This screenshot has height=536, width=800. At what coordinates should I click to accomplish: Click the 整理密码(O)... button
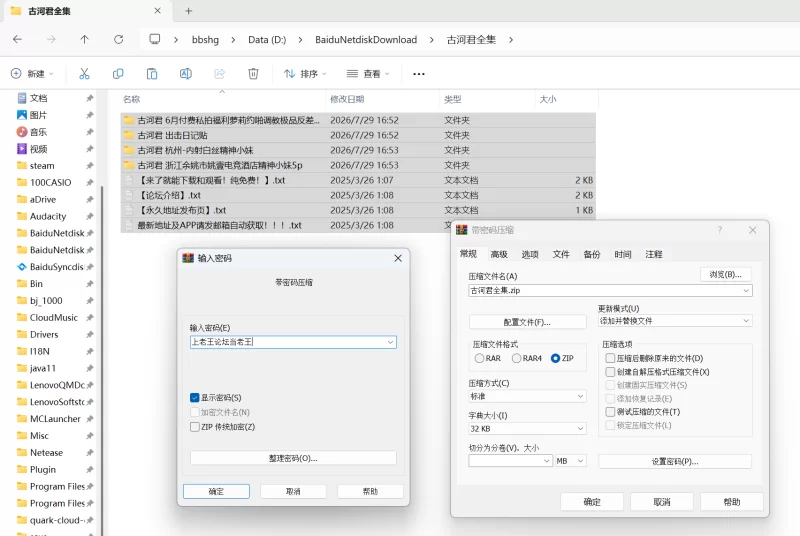click(293, 458)
